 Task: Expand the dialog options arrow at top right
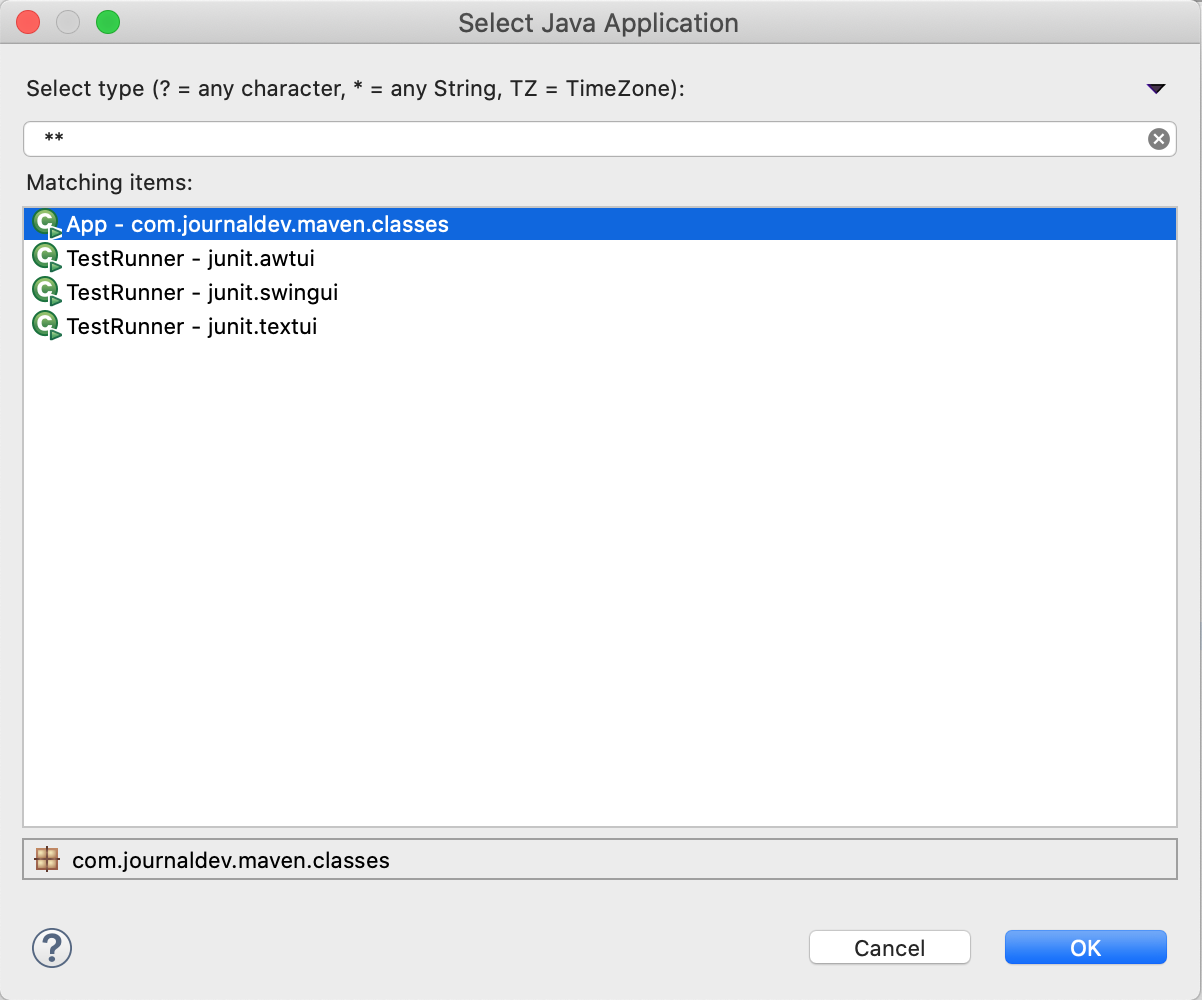tap(1156, 89)
